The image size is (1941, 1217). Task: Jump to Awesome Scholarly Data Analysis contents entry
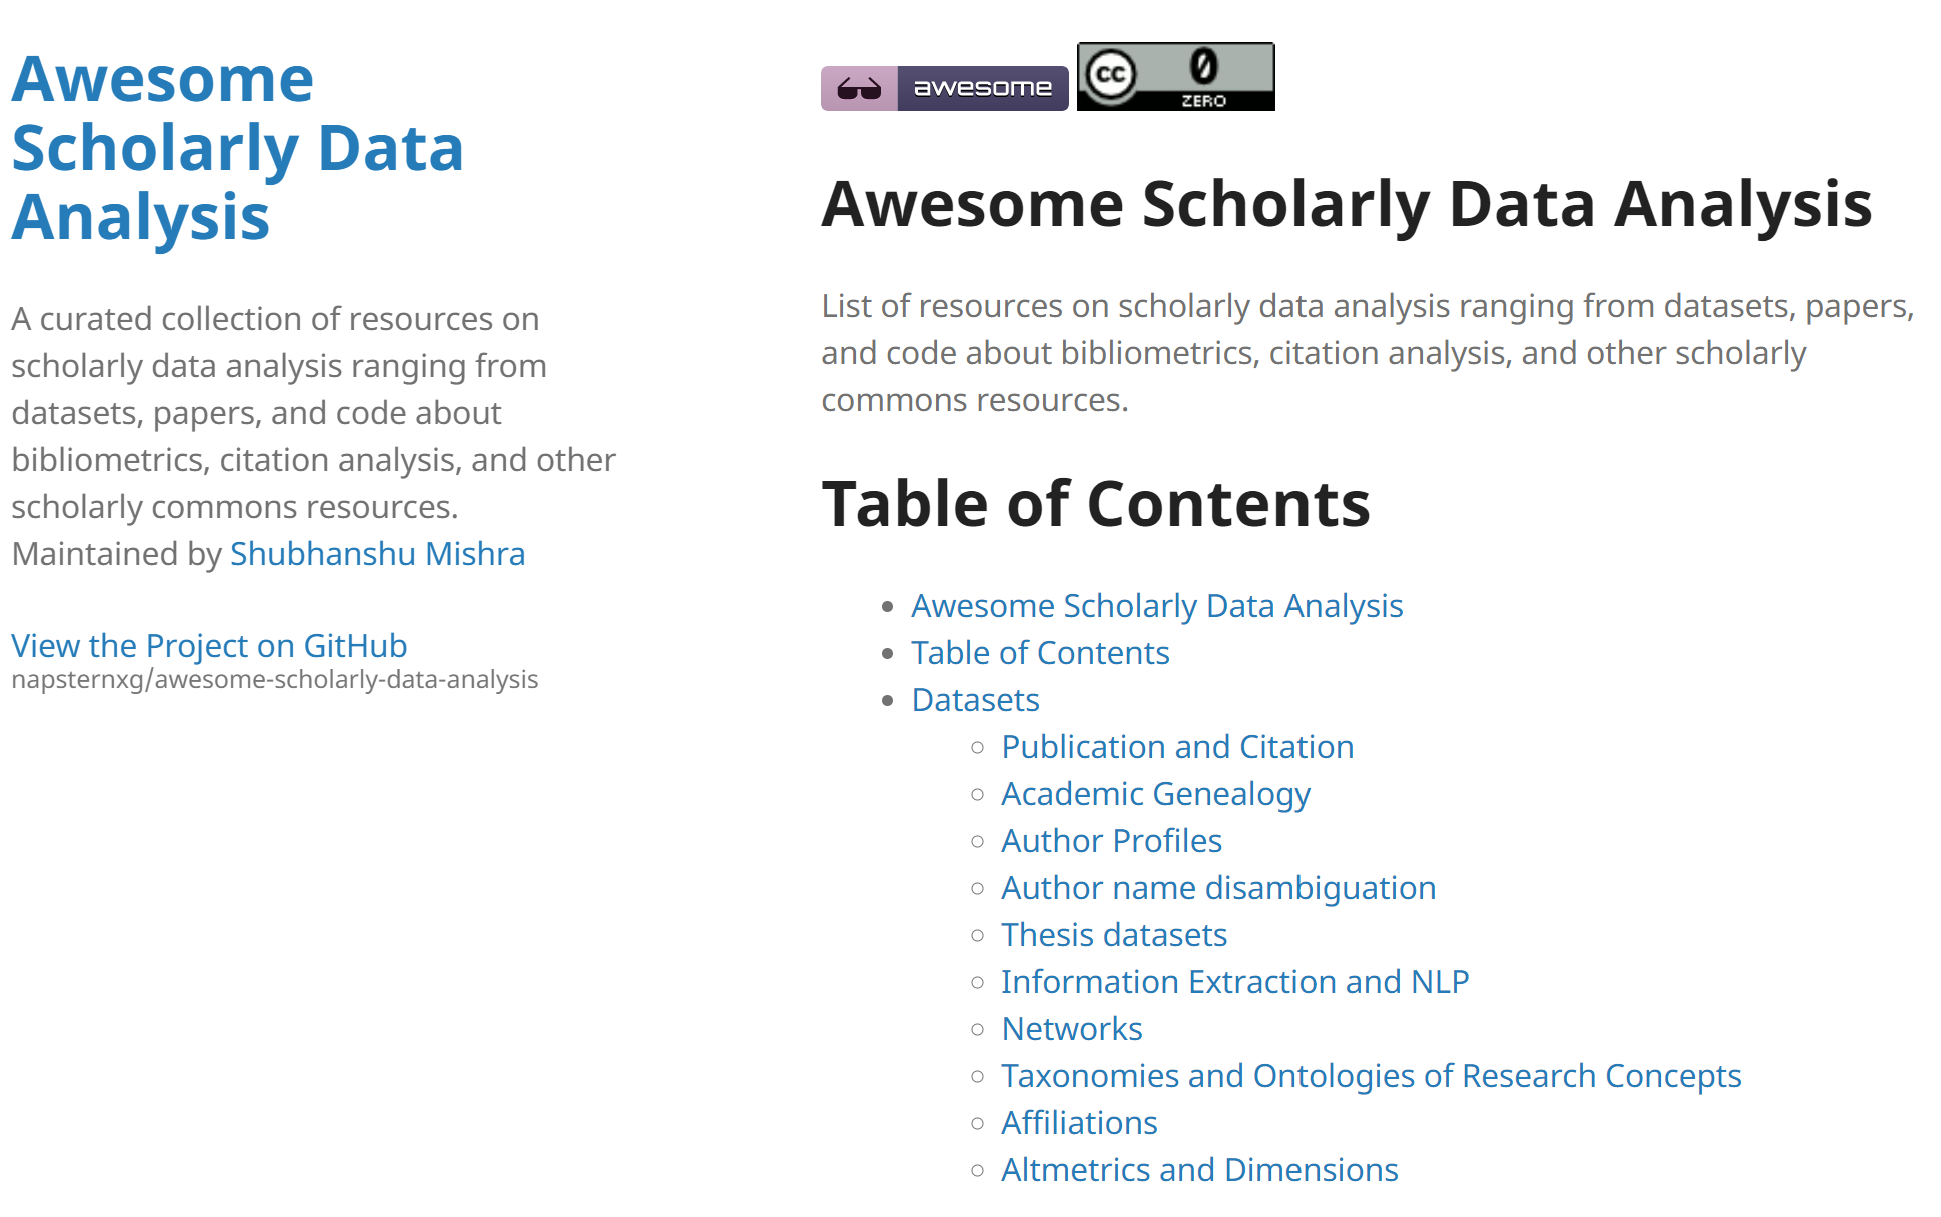click(x=1157, y=606)
